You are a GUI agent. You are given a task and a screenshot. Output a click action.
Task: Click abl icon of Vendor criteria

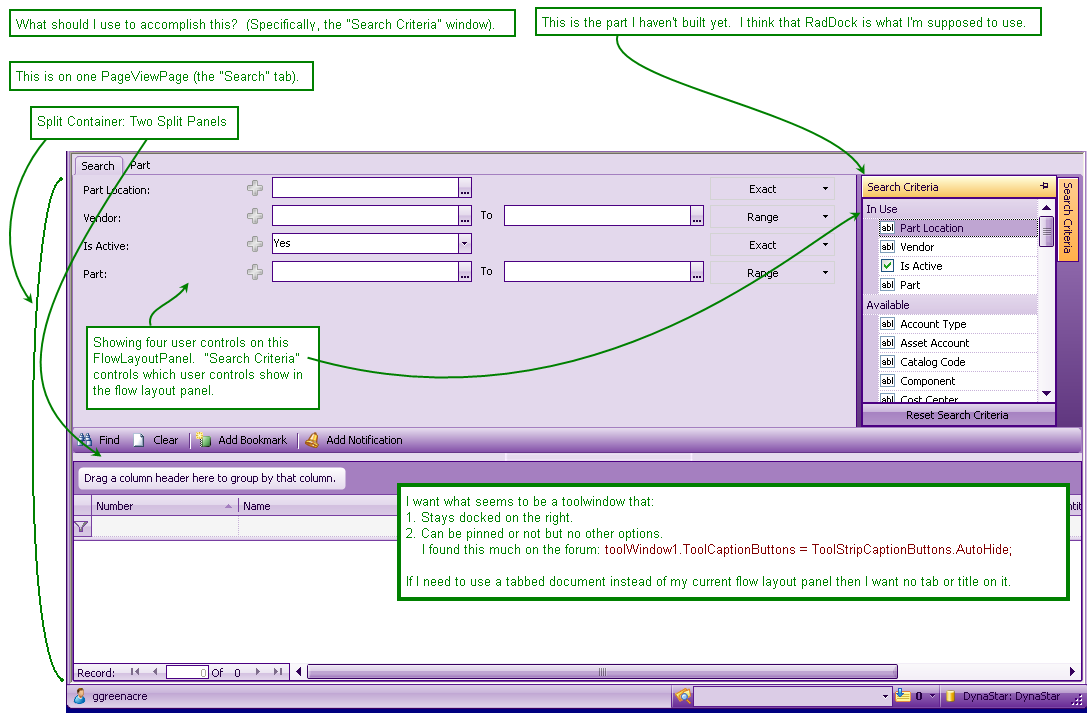click(887, 246)
